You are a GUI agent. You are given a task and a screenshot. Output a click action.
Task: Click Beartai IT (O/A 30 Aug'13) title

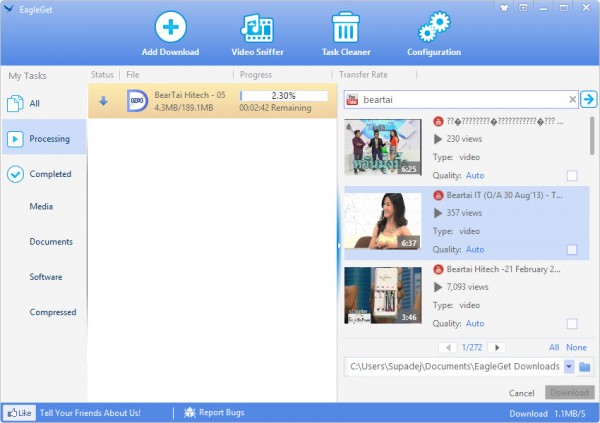pyautogui.click(x=504, y=195)
